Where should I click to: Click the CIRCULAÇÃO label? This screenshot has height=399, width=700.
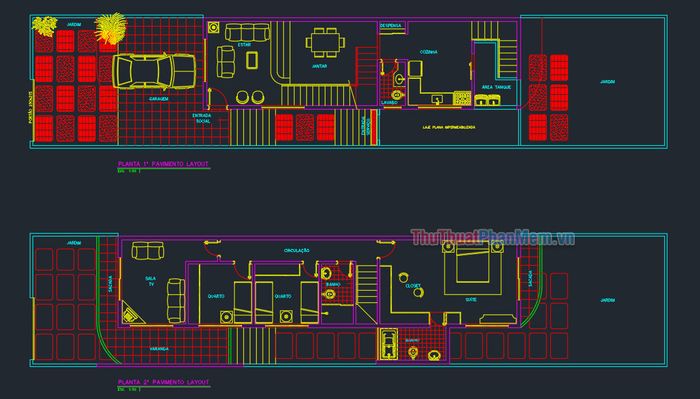(x=297, y=251)
